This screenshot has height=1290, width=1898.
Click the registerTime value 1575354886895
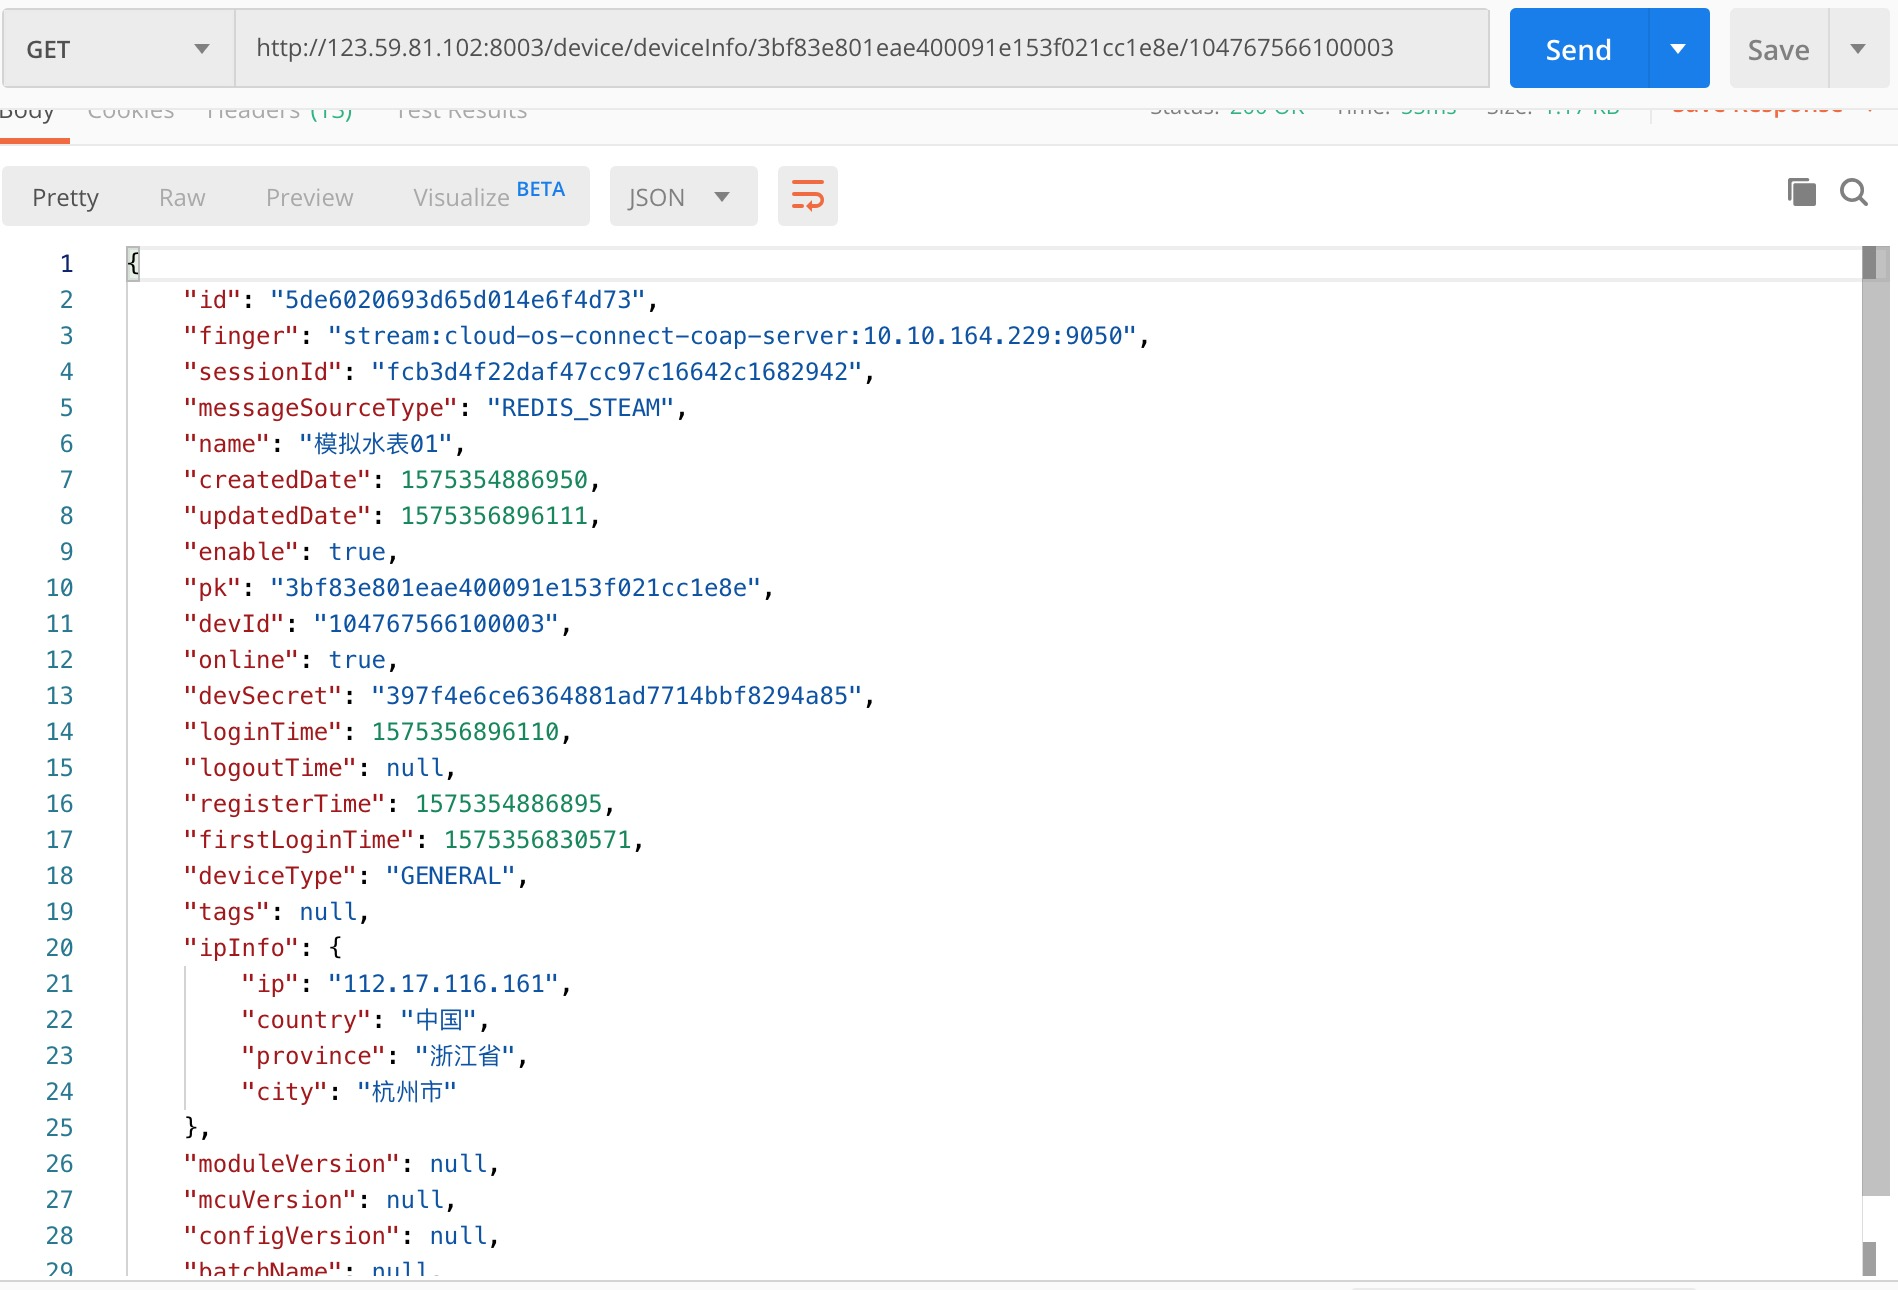click(509, 803)
